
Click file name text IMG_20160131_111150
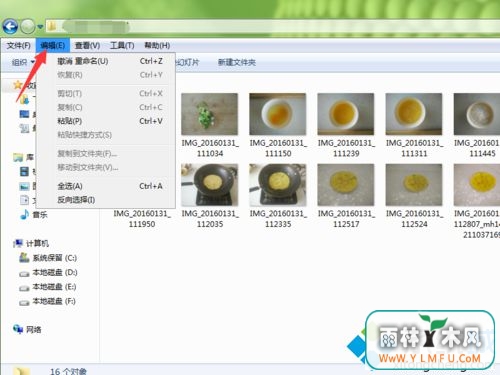[x=278, y=148]
